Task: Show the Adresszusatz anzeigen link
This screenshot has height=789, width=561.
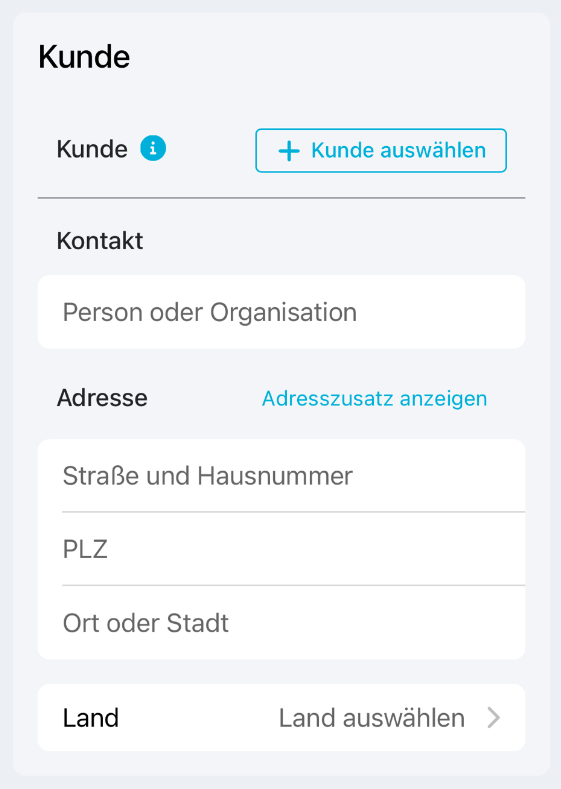Action: pyautogui.click(x=374, y=399)
